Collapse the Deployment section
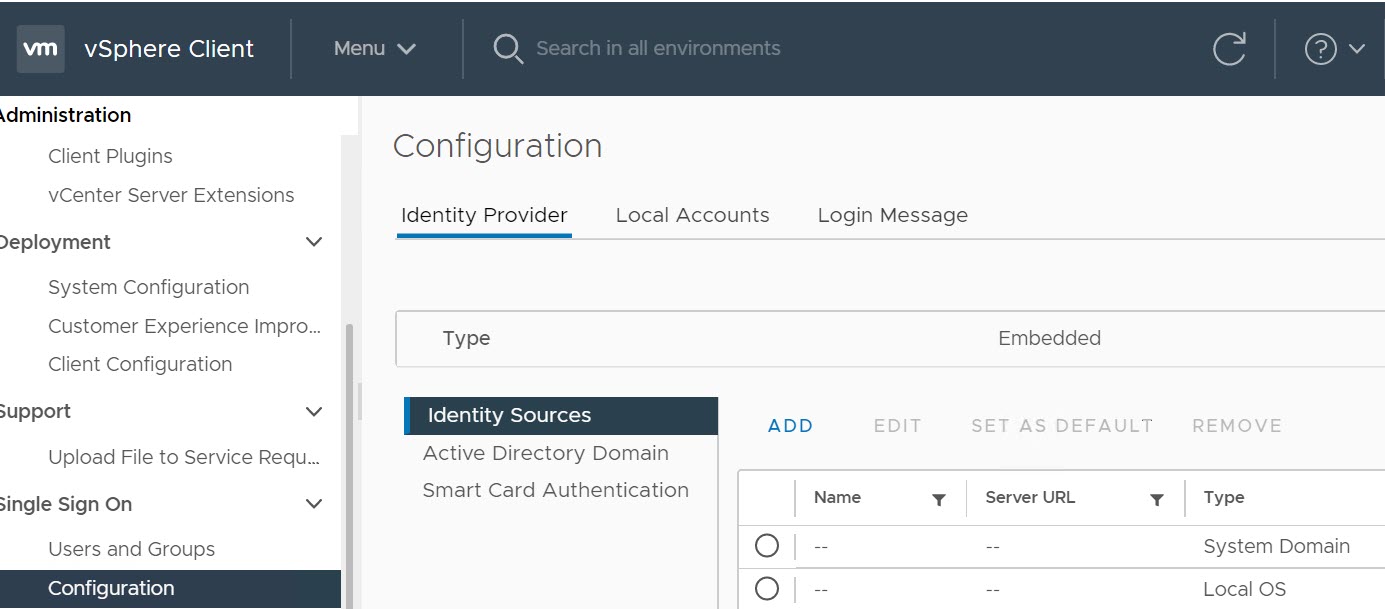This screenshot has height=609, width=1385. (314, 242)
